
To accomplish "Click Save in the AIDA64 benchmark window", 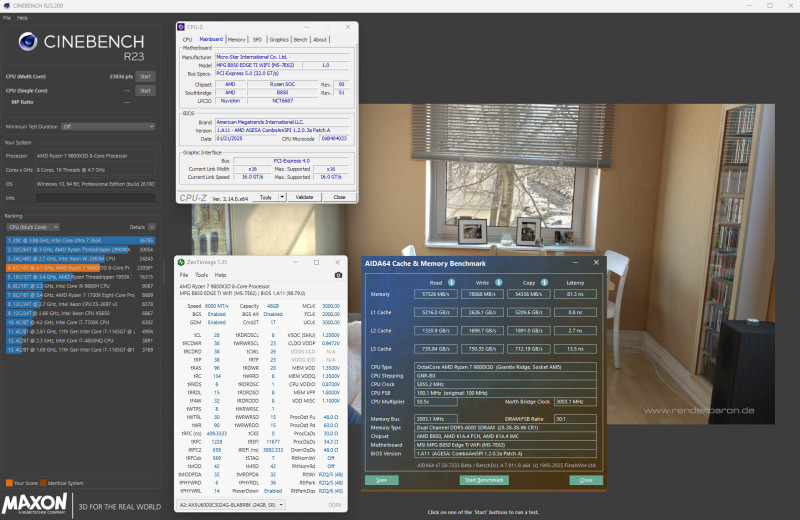I will pos(382,480).
